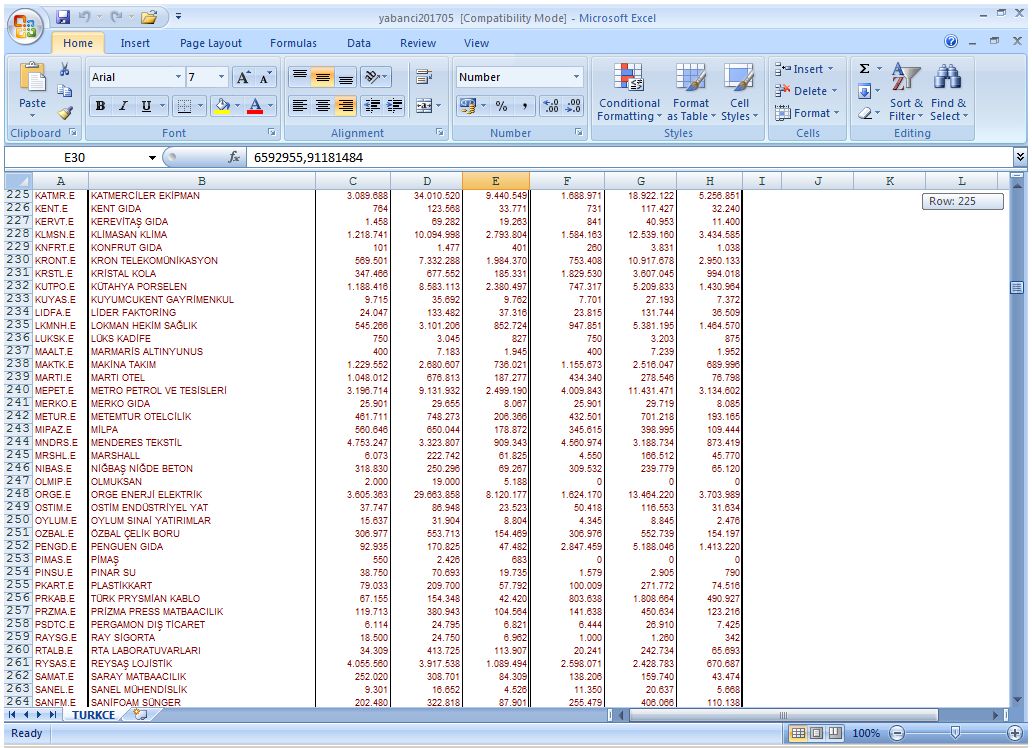Apply Percent Style format
Screen dimensions: 1032x748
click(x=502, y=105)
